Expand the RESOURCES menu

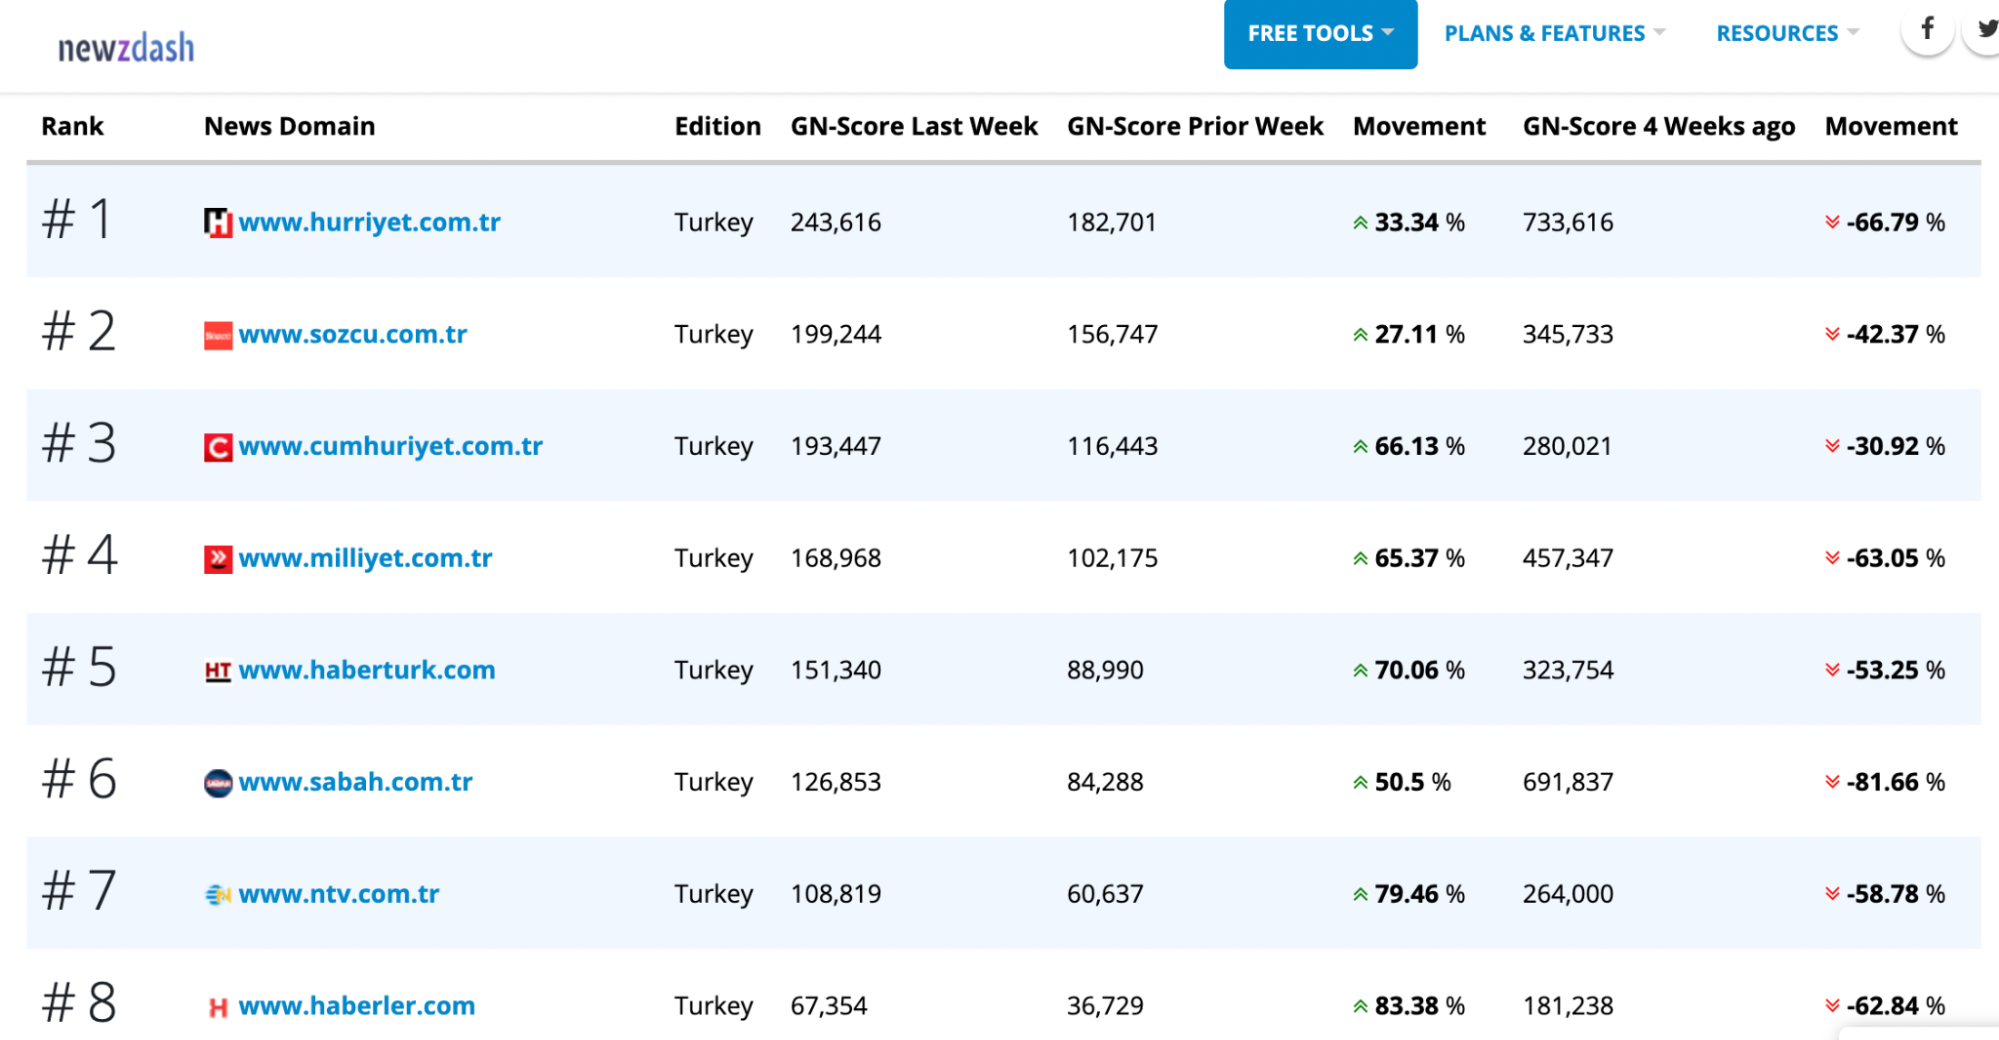tap(1787, 33)
